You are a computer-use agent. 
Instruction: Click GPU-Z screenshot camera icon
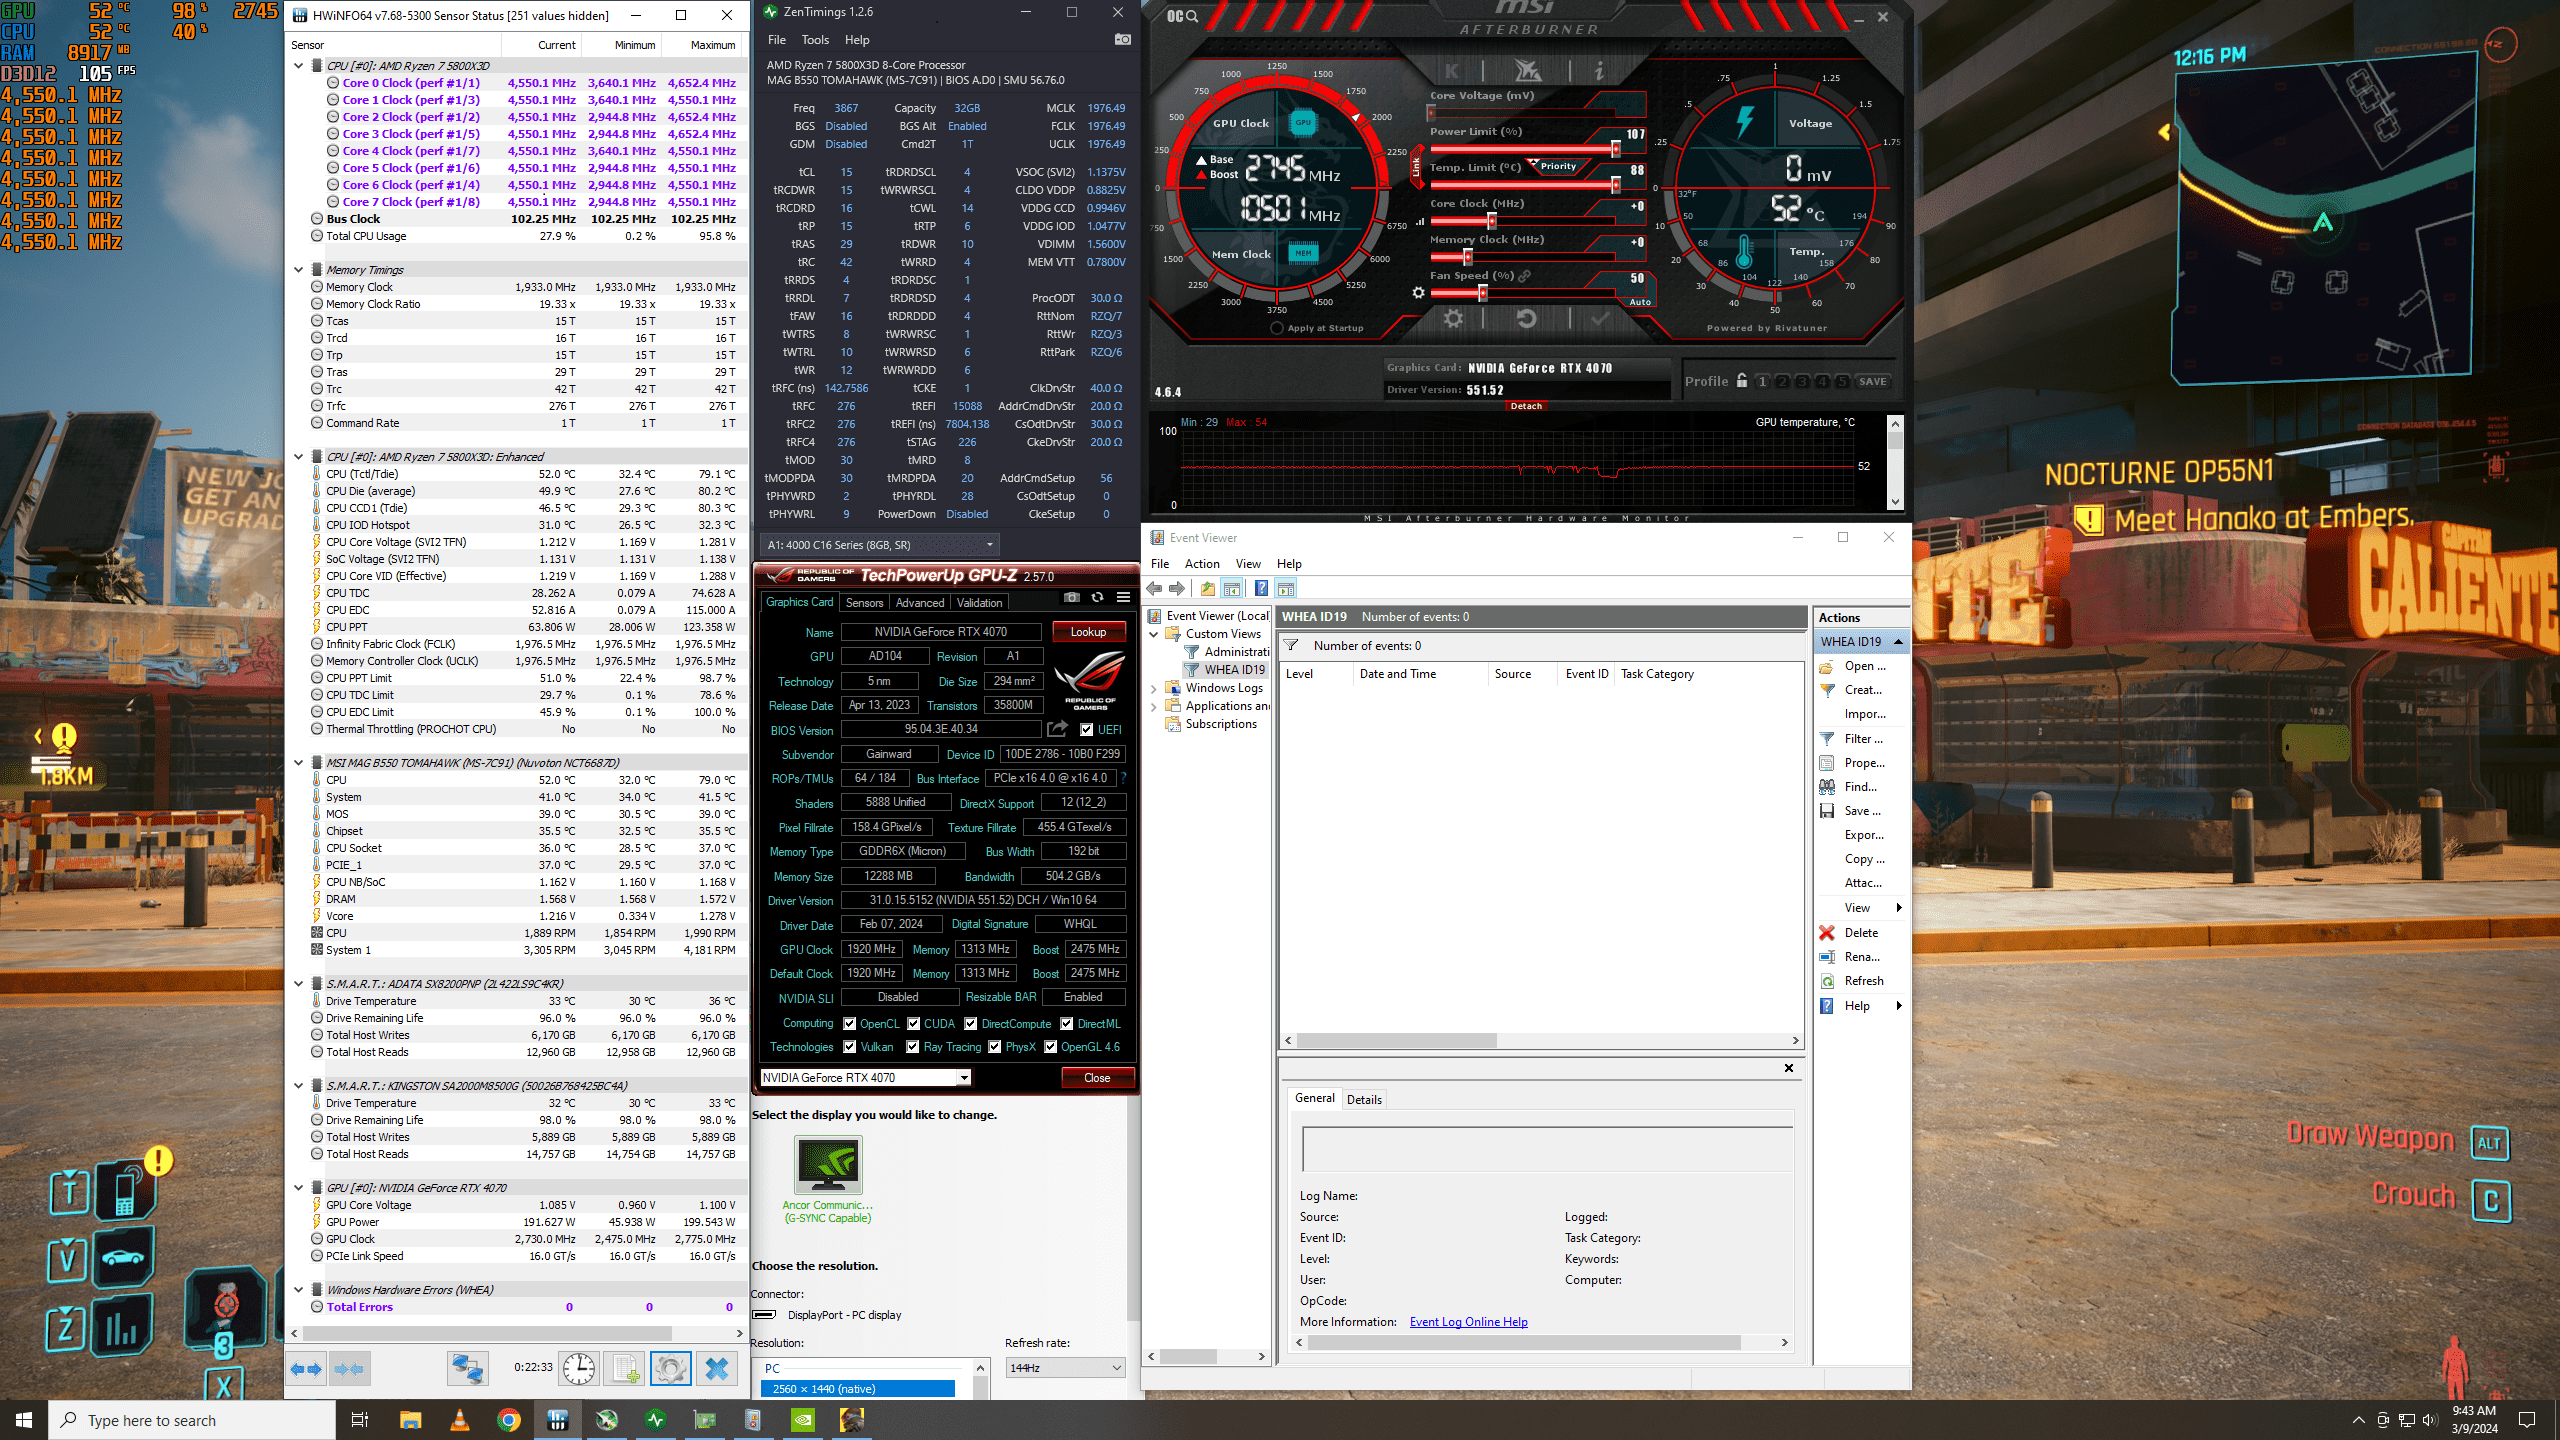[1072, 597]
